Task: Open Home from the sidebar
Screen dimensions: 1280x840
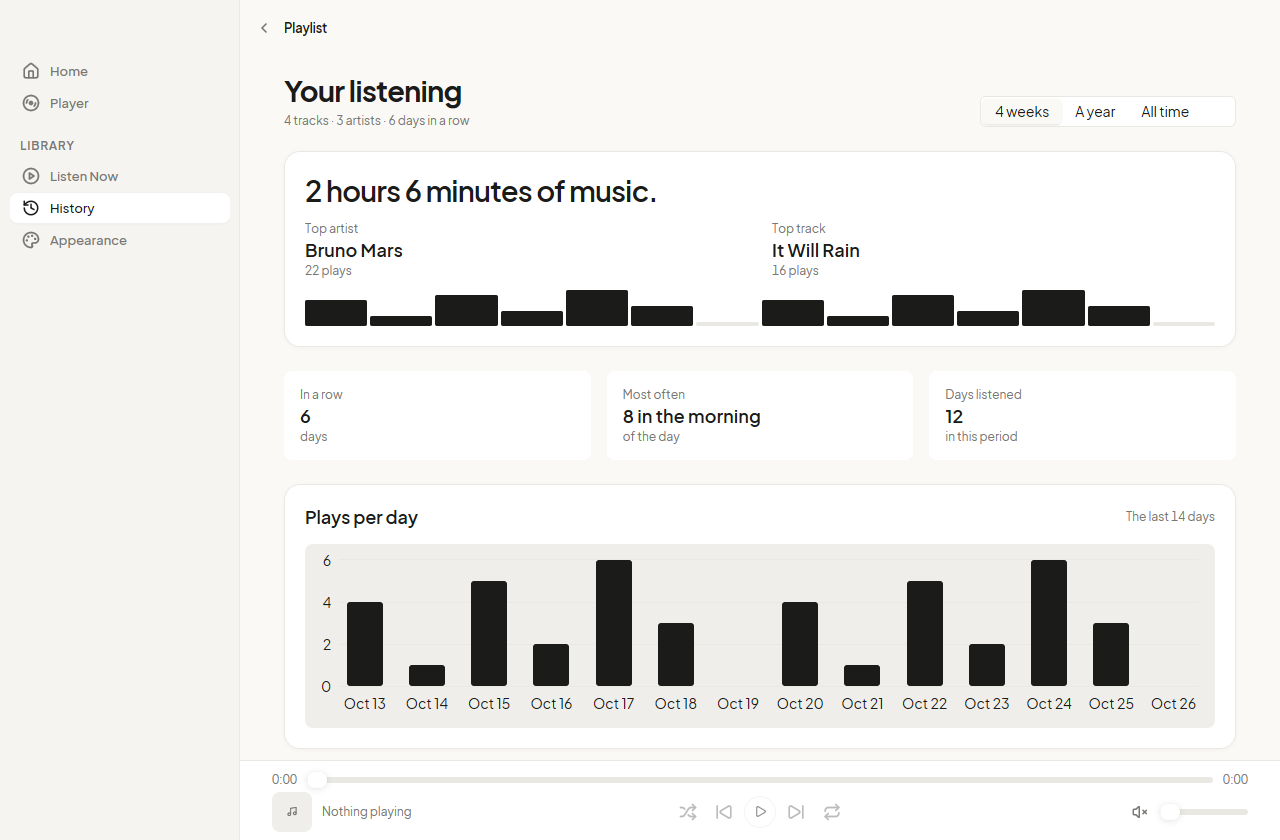Action: tap(120, 71)
